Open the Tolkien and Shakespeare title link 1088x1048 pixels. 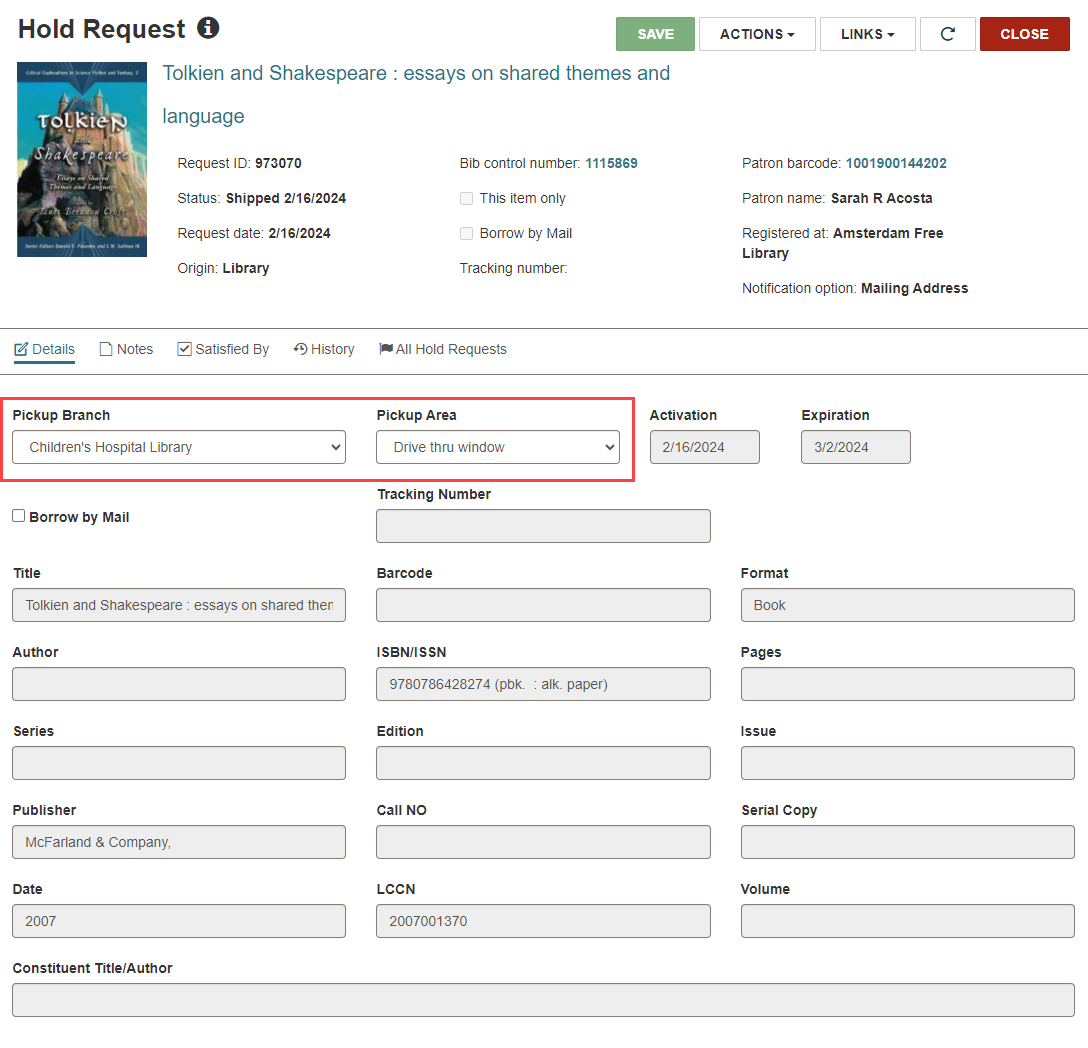tap(416, 94)
